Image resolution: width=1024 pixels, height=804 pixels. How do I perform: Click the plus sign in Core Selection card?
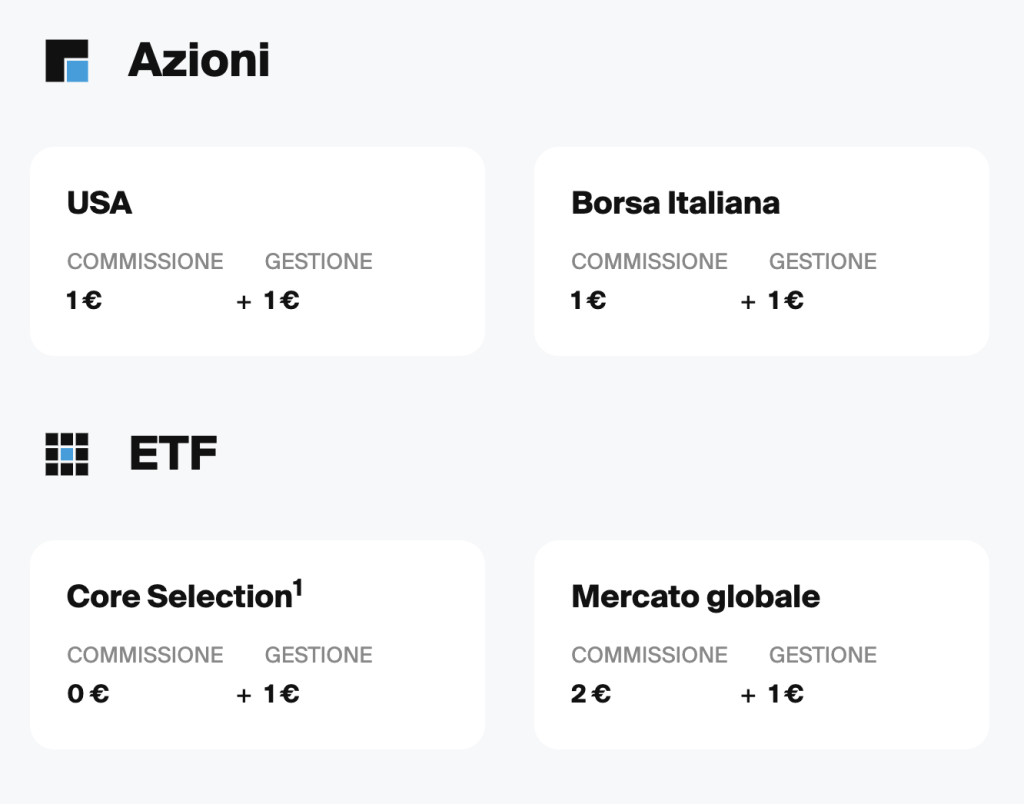pos(244,696)
